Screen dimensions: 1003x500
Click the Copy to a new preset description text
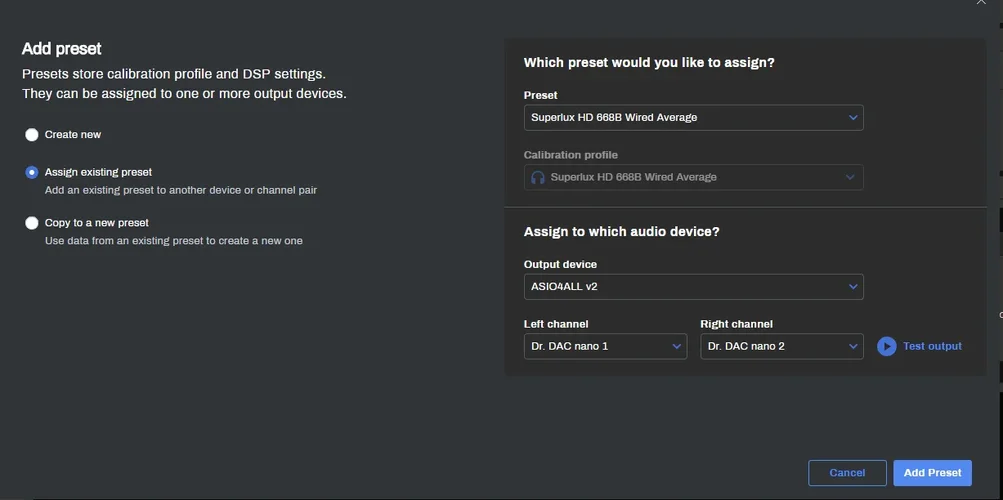(x=173, y=241)
